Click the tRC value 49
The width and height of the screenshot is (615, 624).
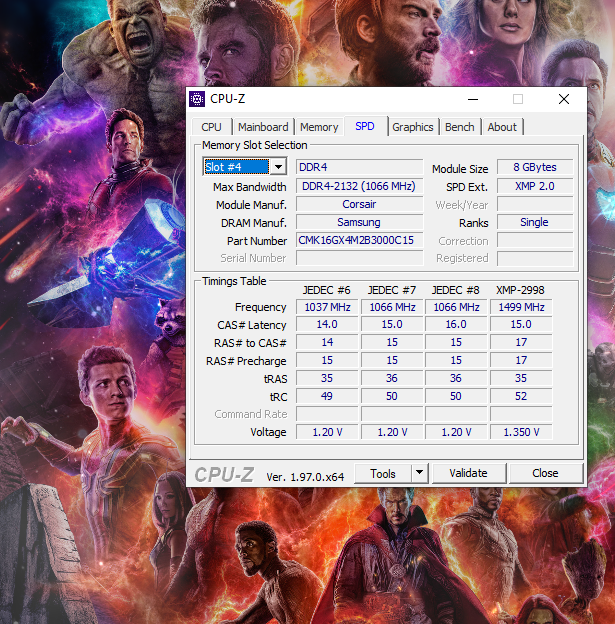pos(327,396)
